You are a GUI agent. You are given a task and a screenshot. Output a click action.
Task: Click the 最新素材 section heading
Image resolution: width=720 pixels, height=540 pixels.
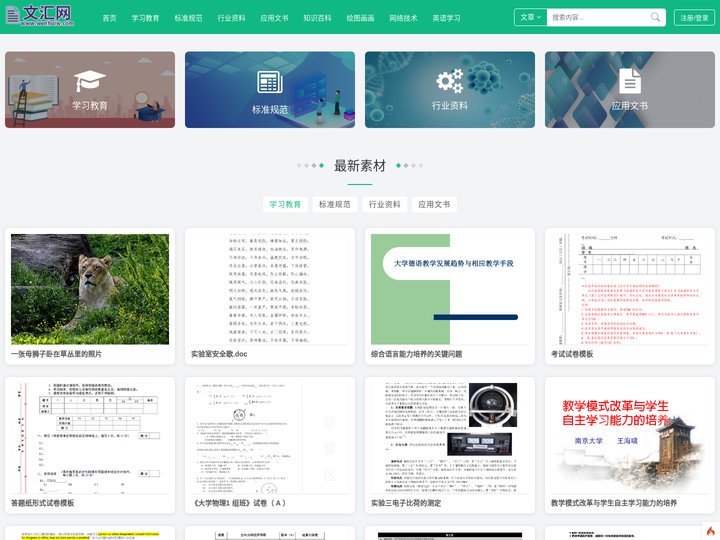pos(360,166)
